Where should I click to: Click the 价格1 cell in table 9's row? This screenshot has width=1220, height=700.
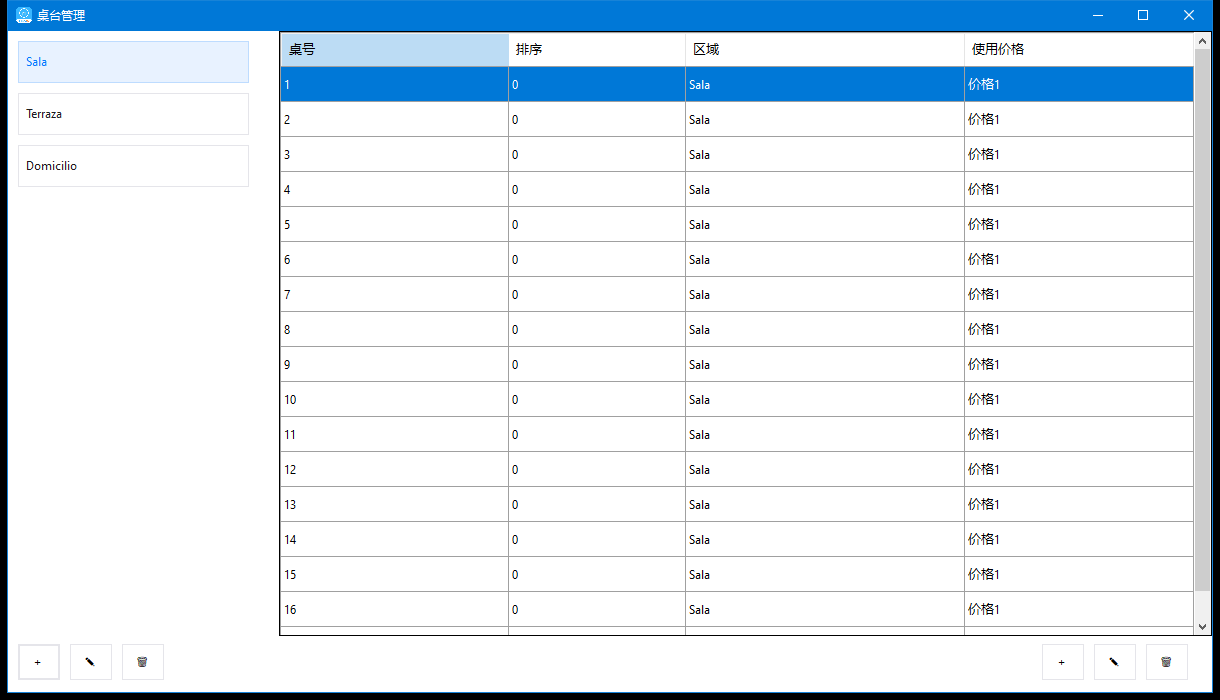tap(1079, 365)
